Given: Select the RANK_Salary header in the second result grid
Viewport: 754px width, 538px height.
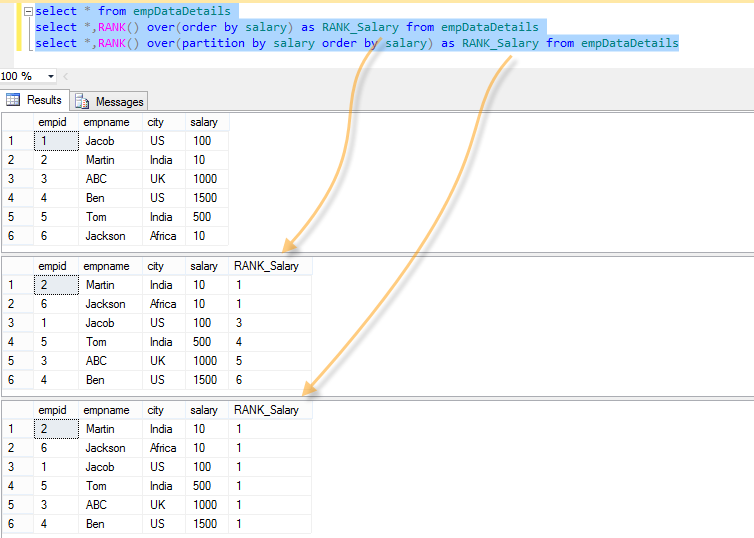Looking at the screenshot, I should 270,266.
